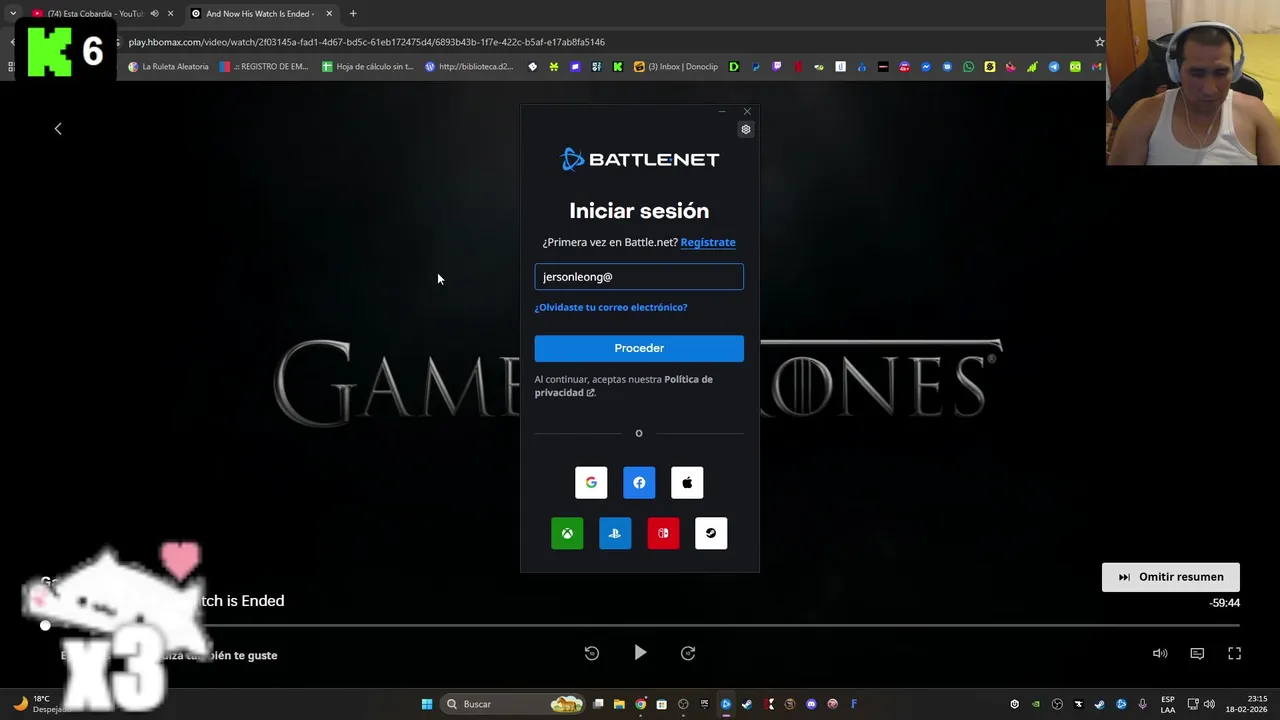Image resolution: width=1280 pixels, height=720 pixels.
Task: Switch to the Esta Cobardía YouTube tab
Action: pos(95,14)
